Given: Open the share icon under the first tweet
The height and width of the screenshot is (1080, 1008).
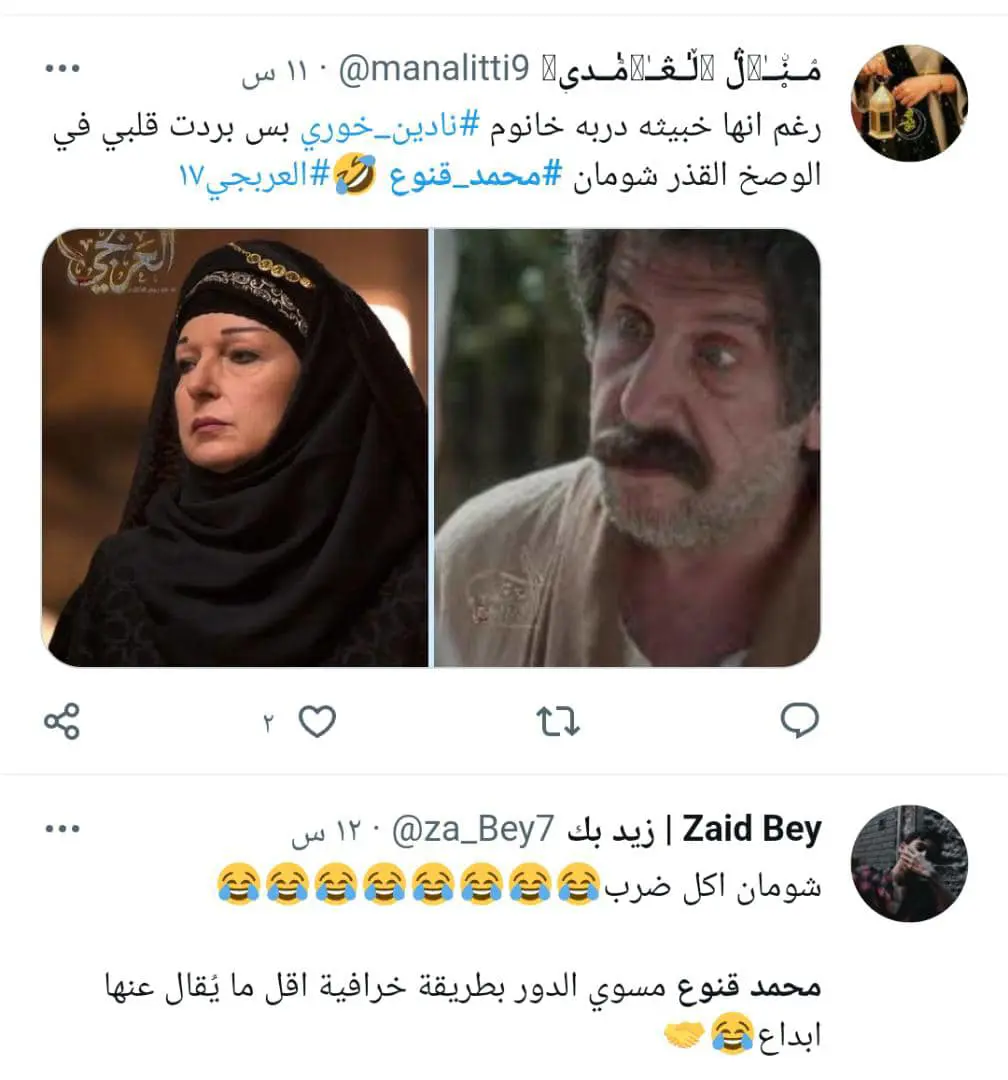Looking at the screenshot, I should pos(62,721).
